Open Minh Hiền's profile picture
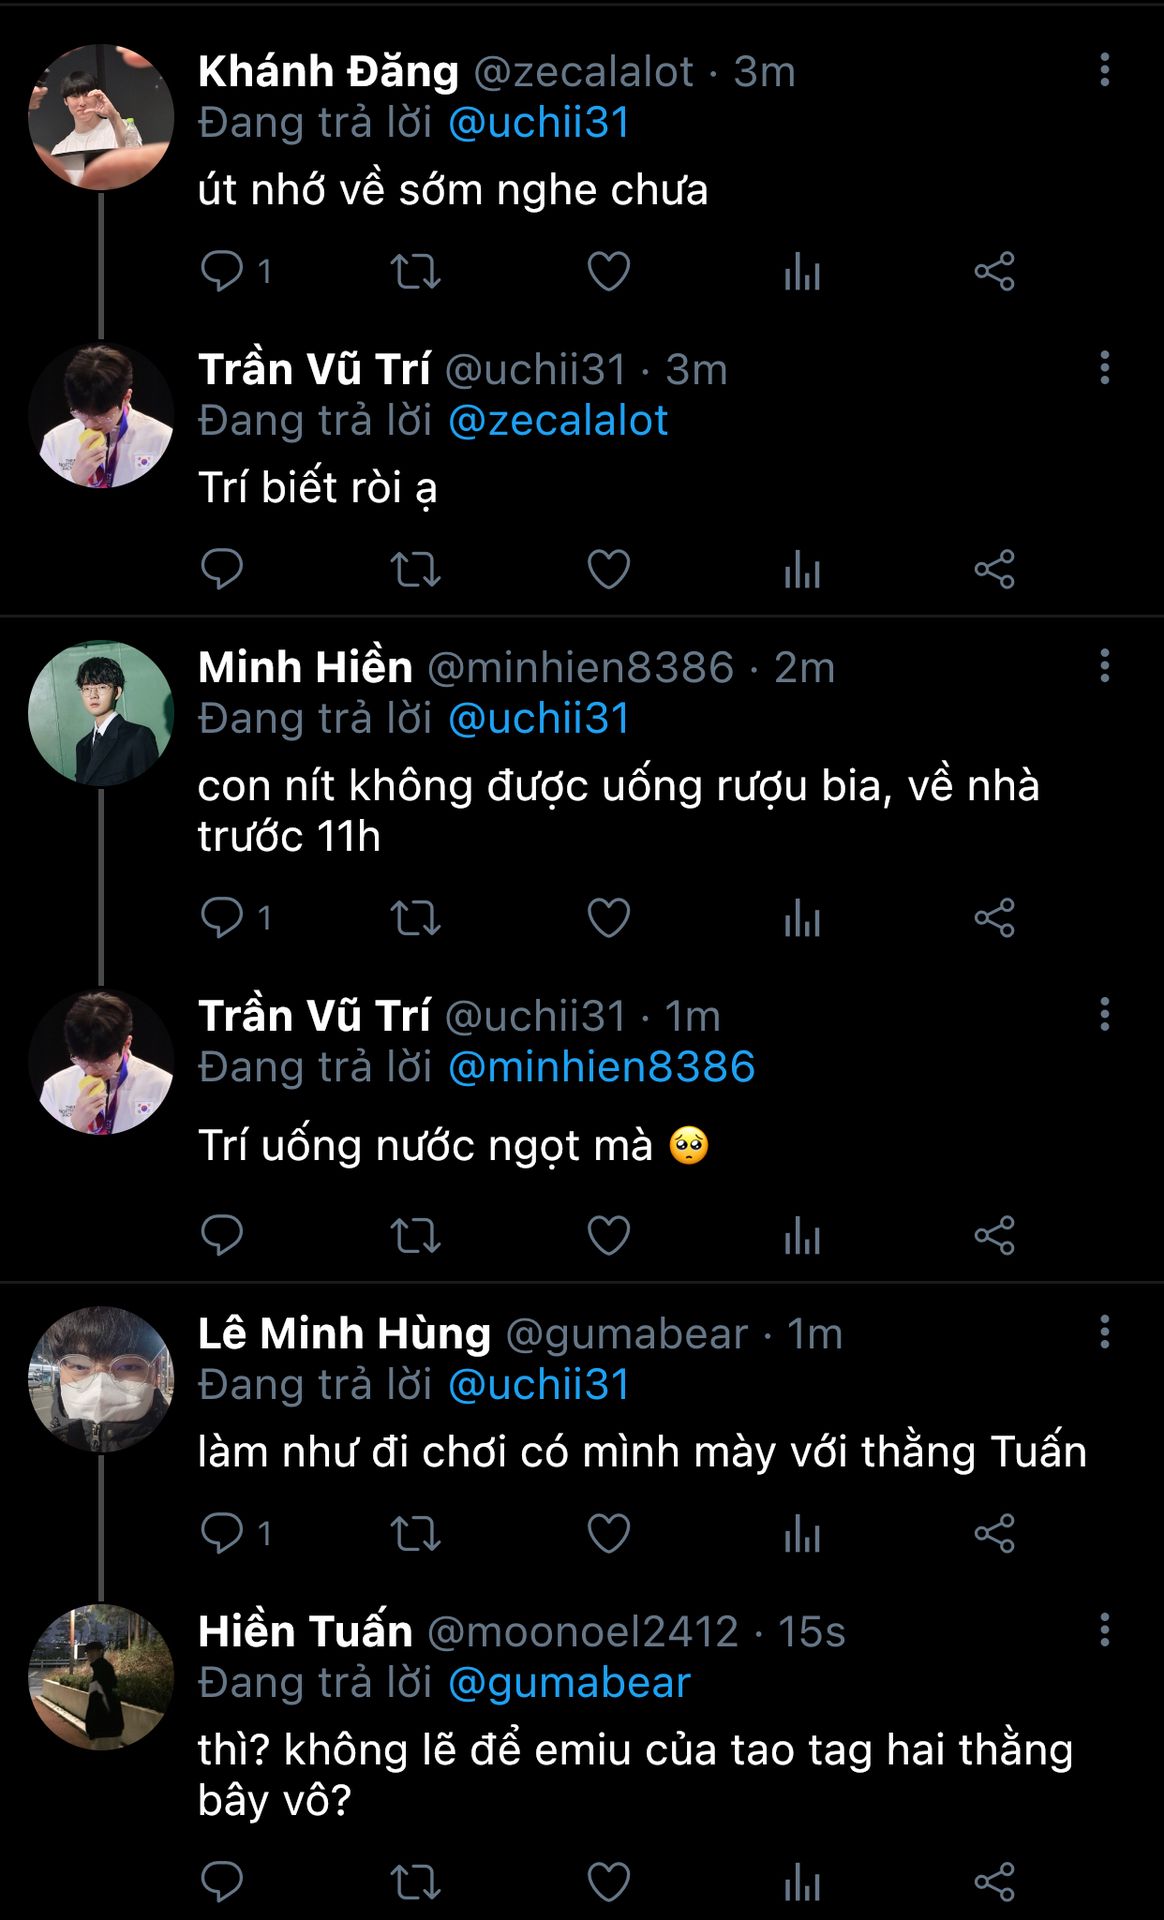Screen dimensions: 1164x1920 coord(100,713)
